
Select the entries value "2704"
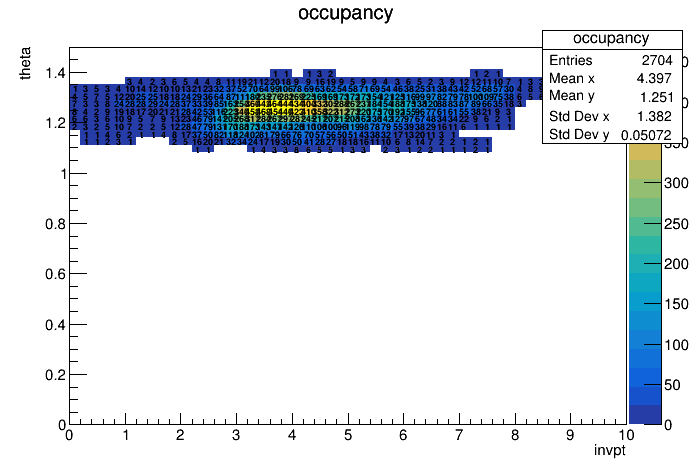657,60
